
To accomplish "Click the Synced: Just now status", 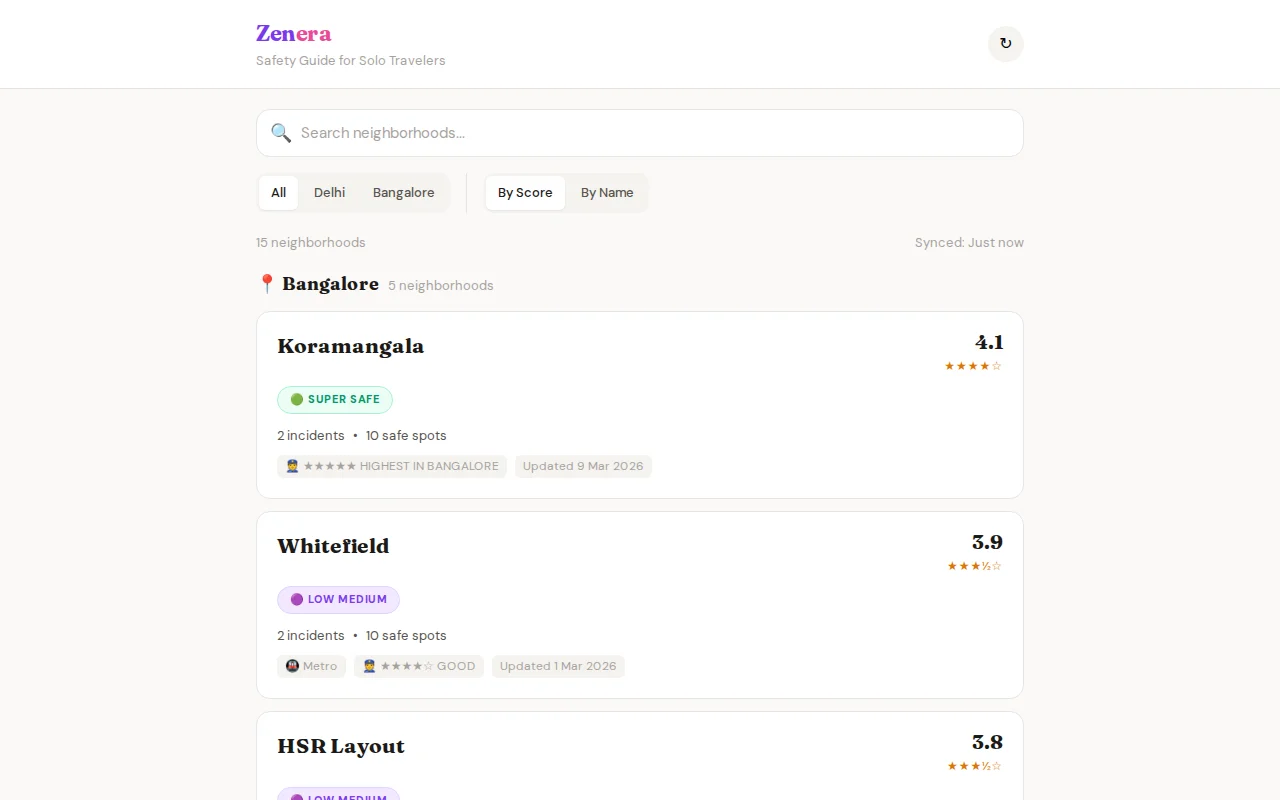I will click(x=969, y=243).
